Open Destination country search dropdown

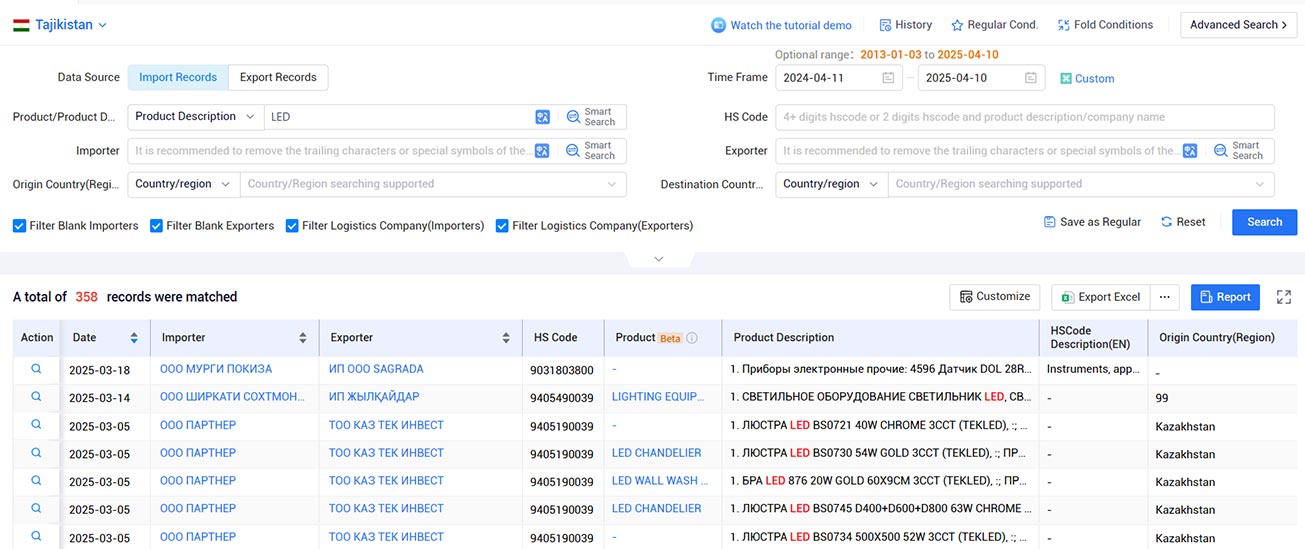(x=1081, y=184)
